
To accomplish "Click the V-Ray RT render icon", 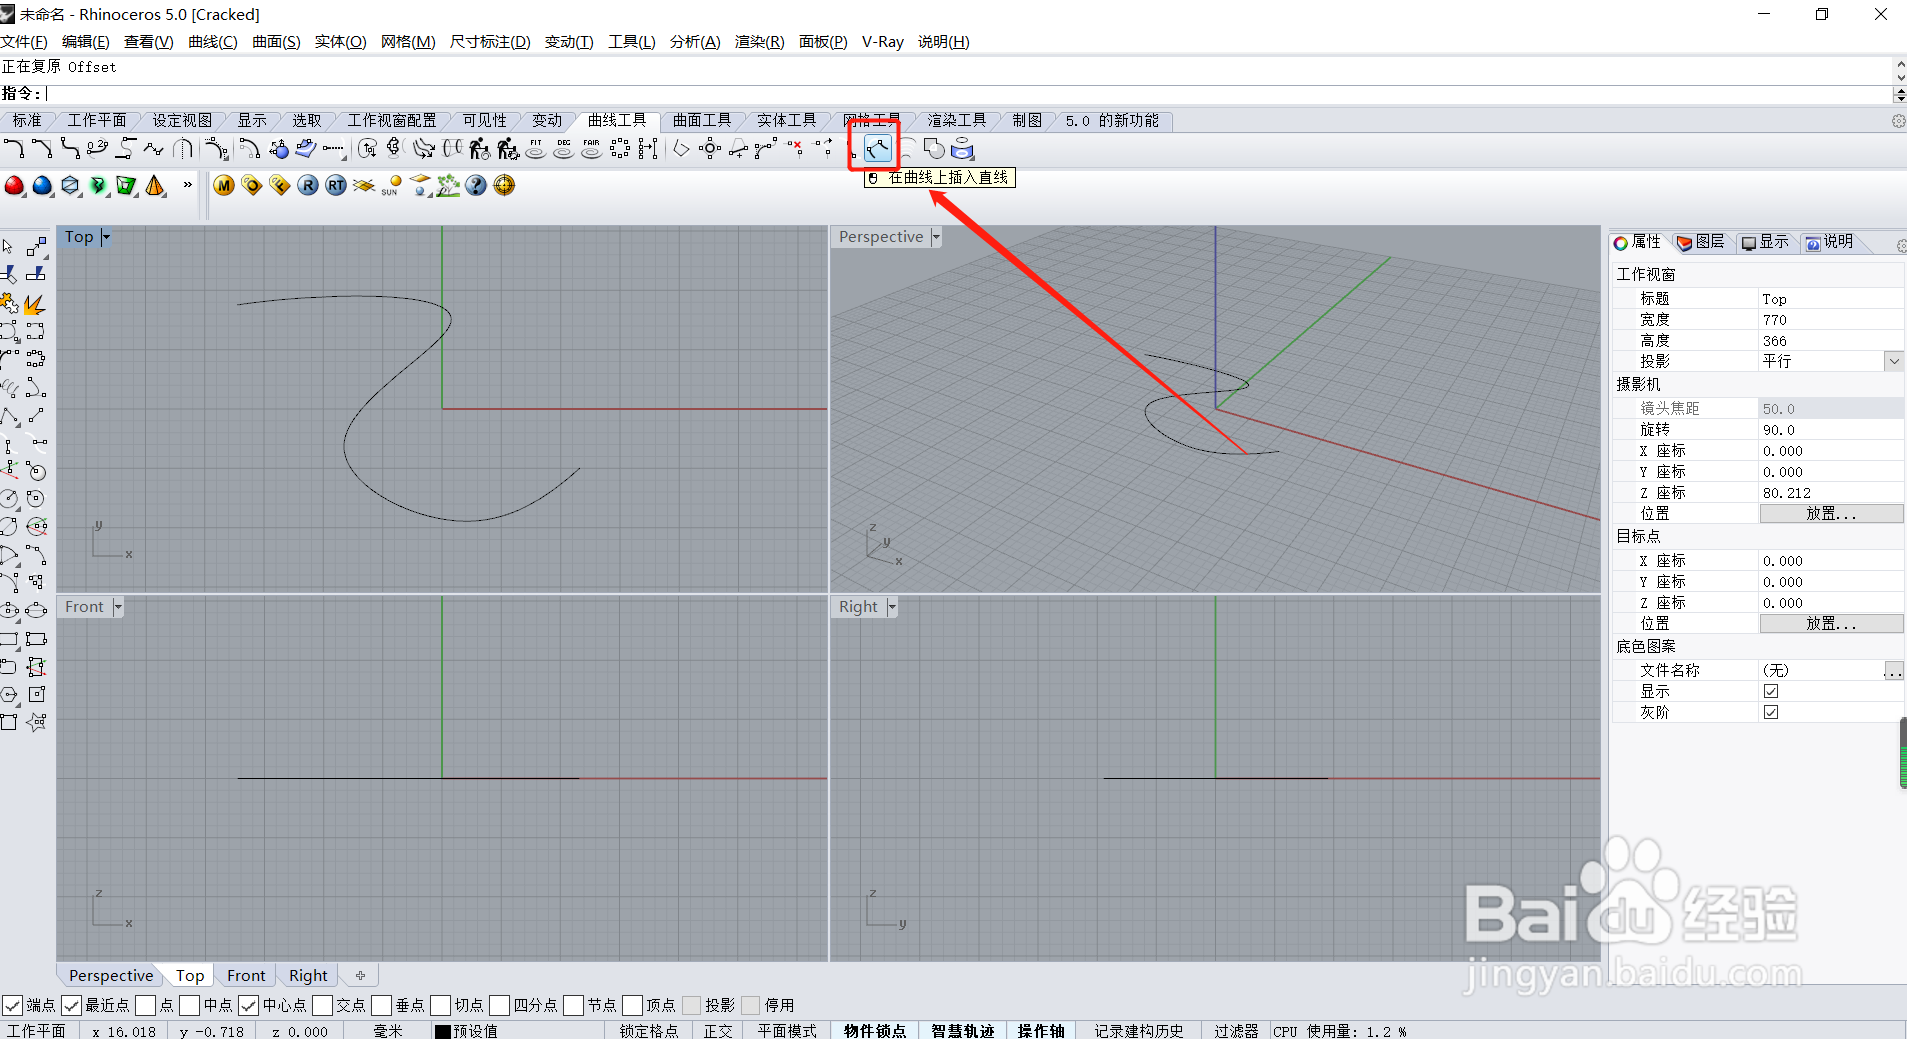I will click(x=336, y=186).
